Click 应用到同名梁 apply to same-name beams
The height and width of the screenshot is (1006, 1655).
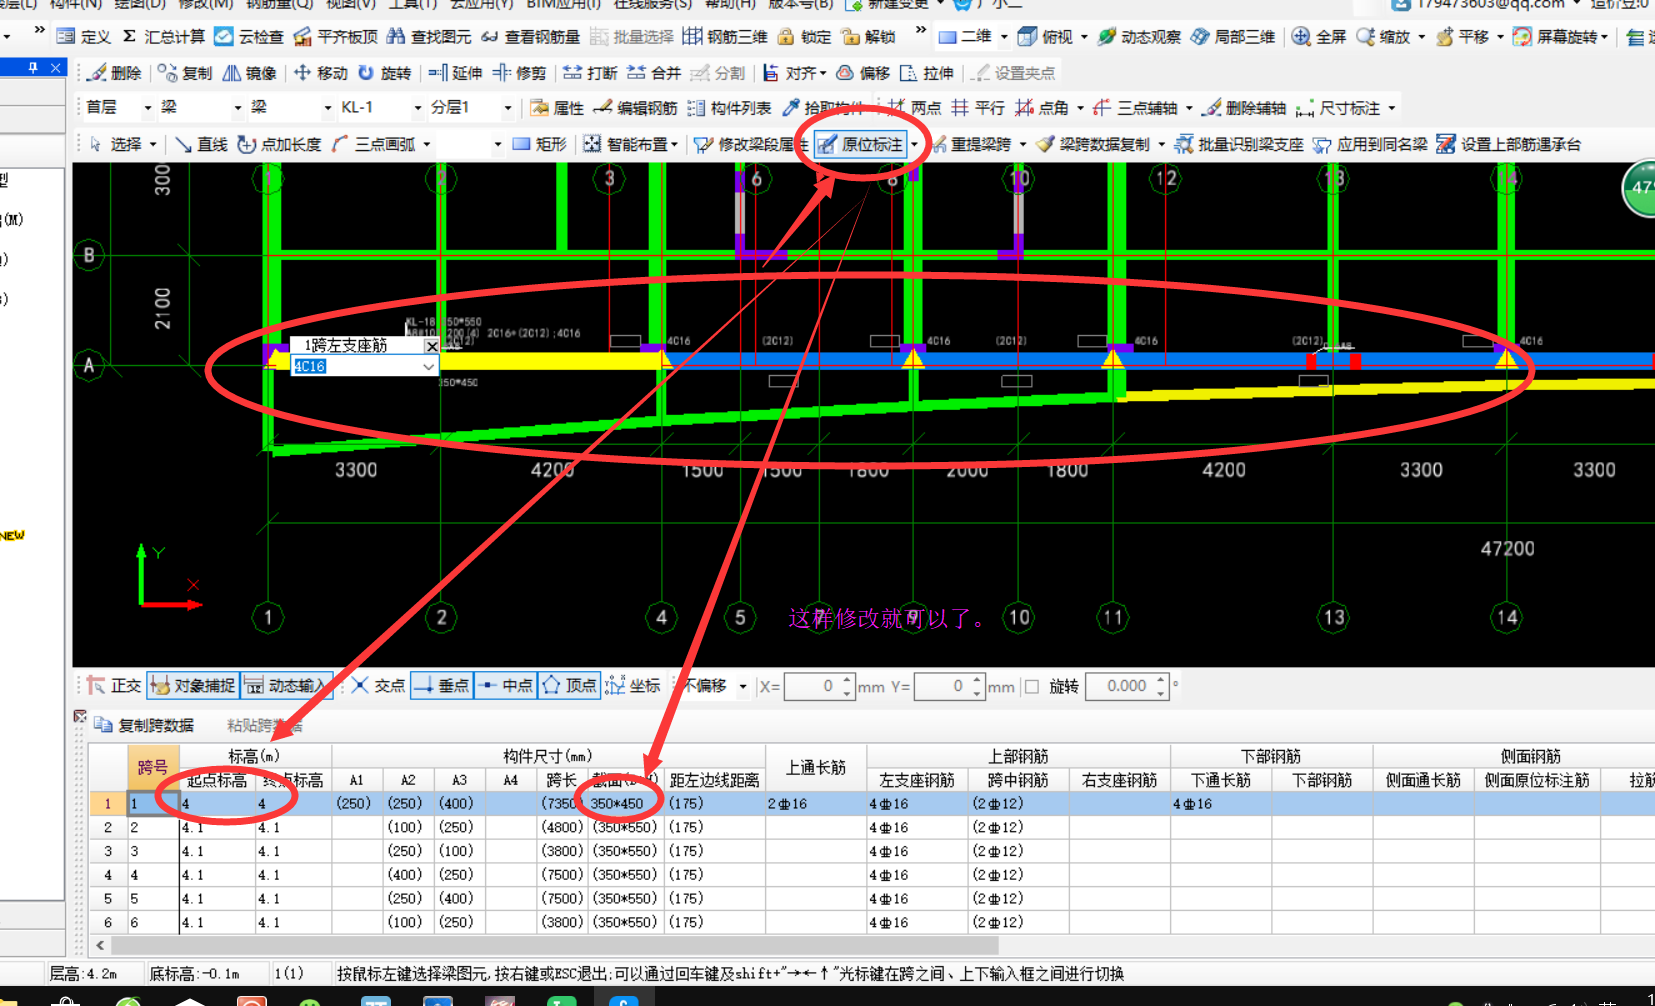click(1371, 144)
